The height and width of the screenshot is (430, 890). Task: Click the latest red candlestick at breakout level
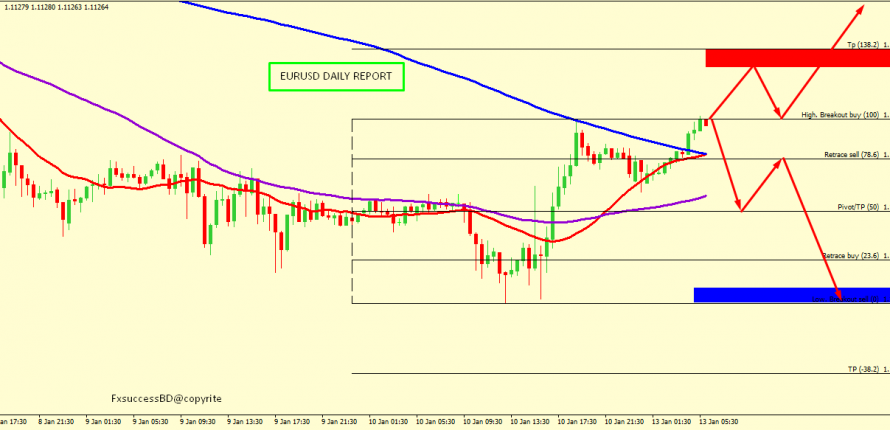706,122
